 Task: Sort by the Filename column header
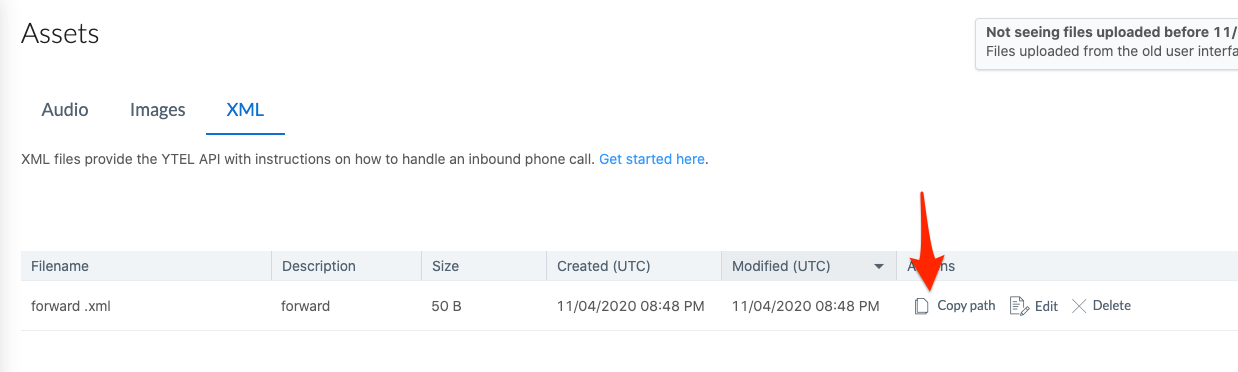coord(60,266)
